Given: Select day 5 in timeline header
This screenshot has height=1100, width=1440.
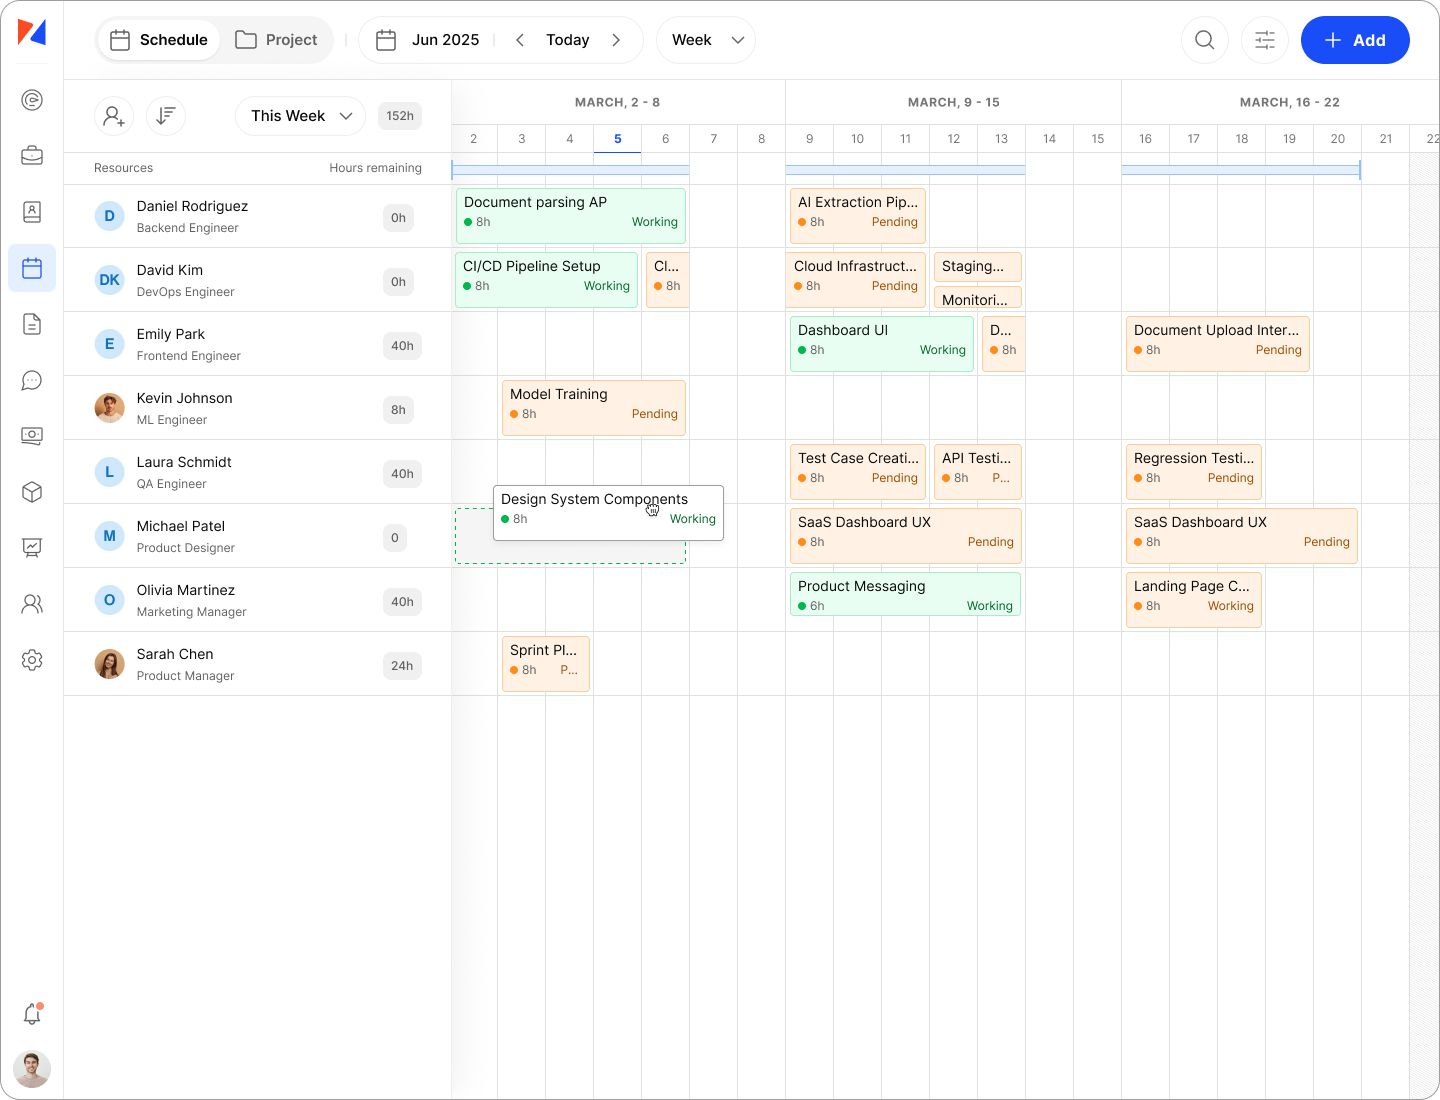Looking at the screenshot, I should click(x=617, y=139).
